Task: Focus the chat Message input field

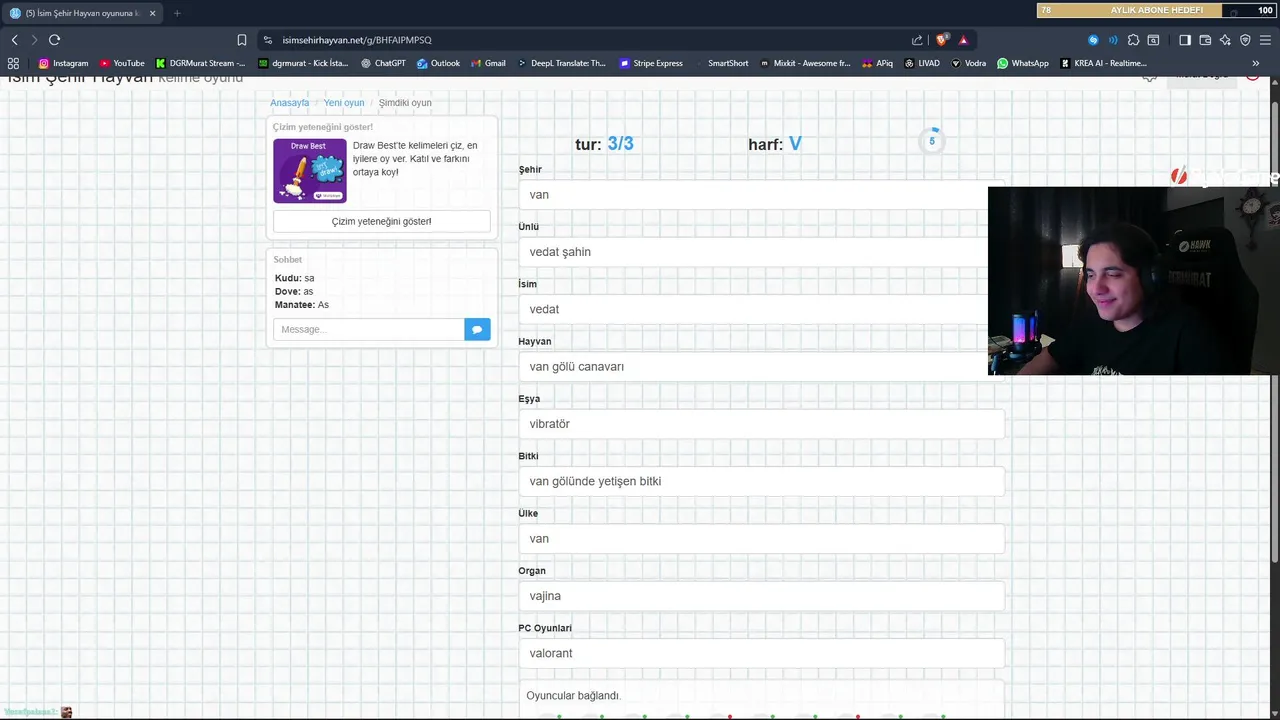Action: (x=368, y=329)
